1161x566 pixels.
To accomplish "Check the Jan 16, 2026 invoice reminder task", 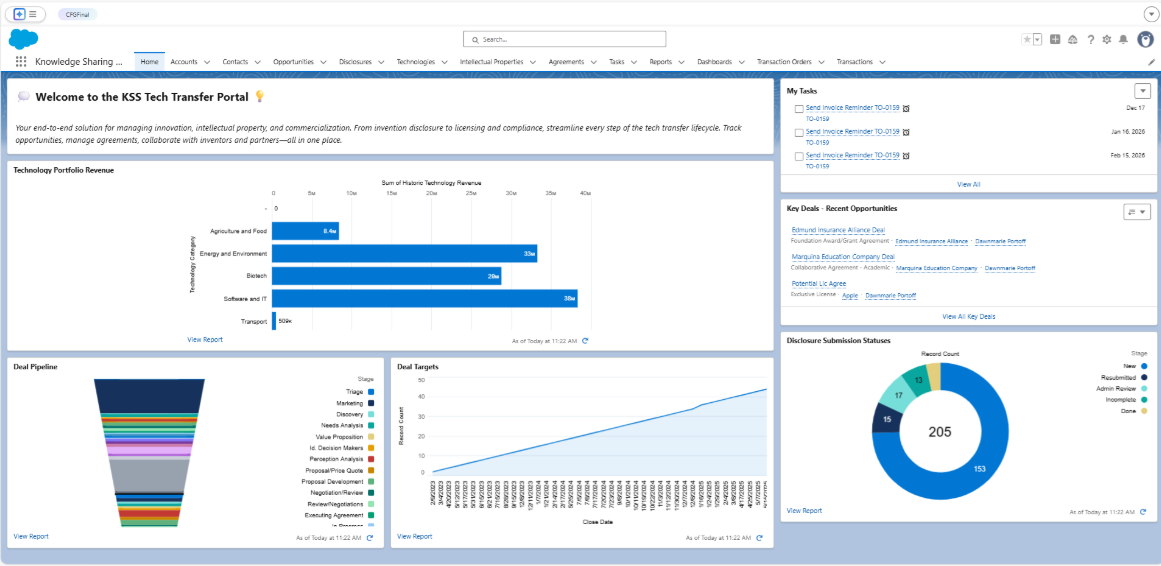I will pyautogui.click(x=798, y=133).
